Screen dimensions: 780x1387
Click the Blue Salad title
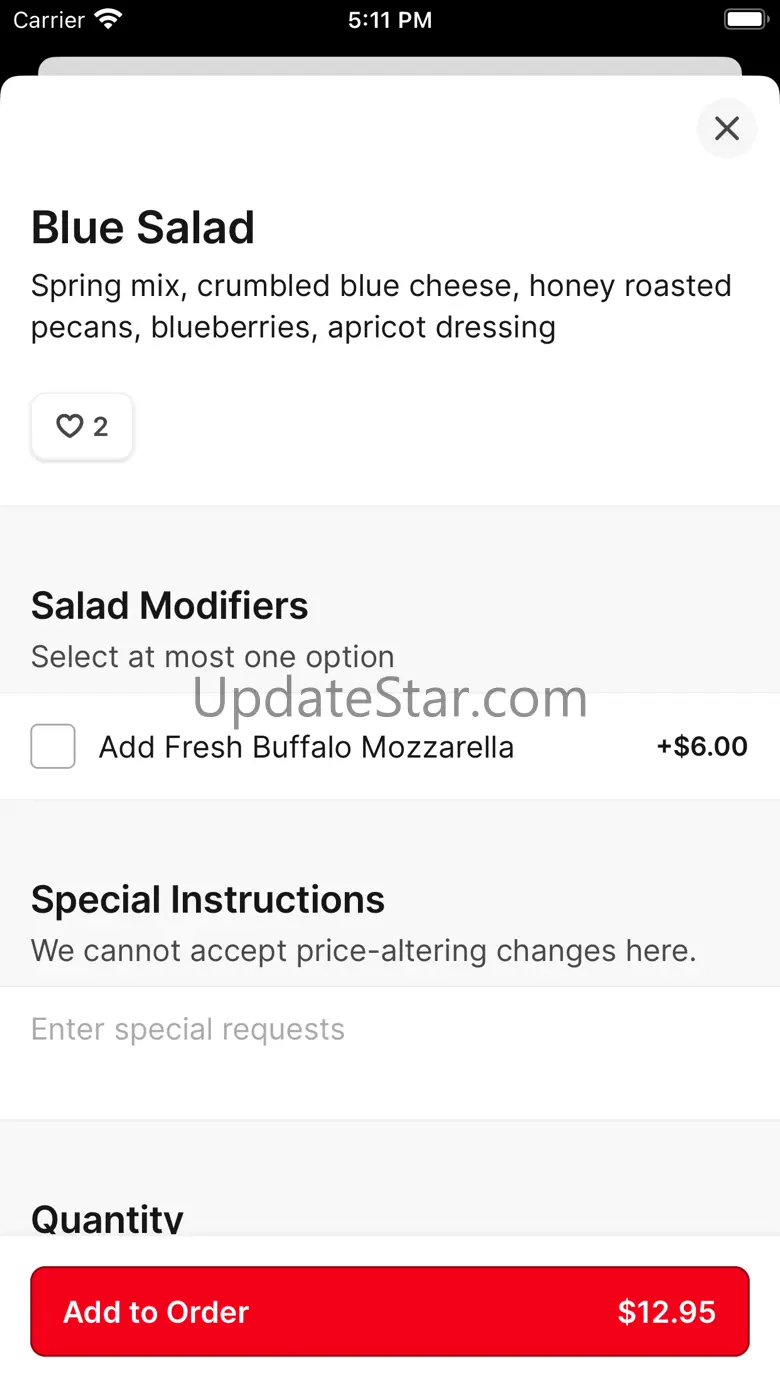[x=143, y=227]
